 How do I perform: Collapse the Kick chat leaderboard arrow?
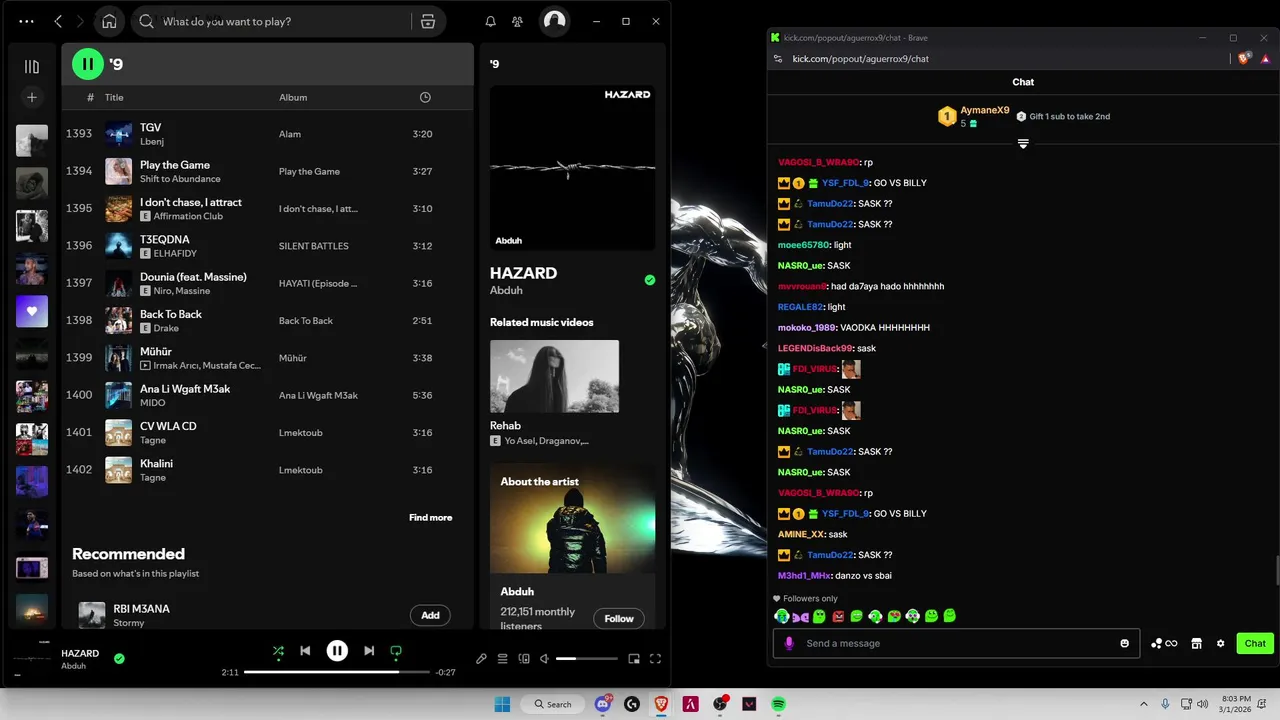(1023, 144)
